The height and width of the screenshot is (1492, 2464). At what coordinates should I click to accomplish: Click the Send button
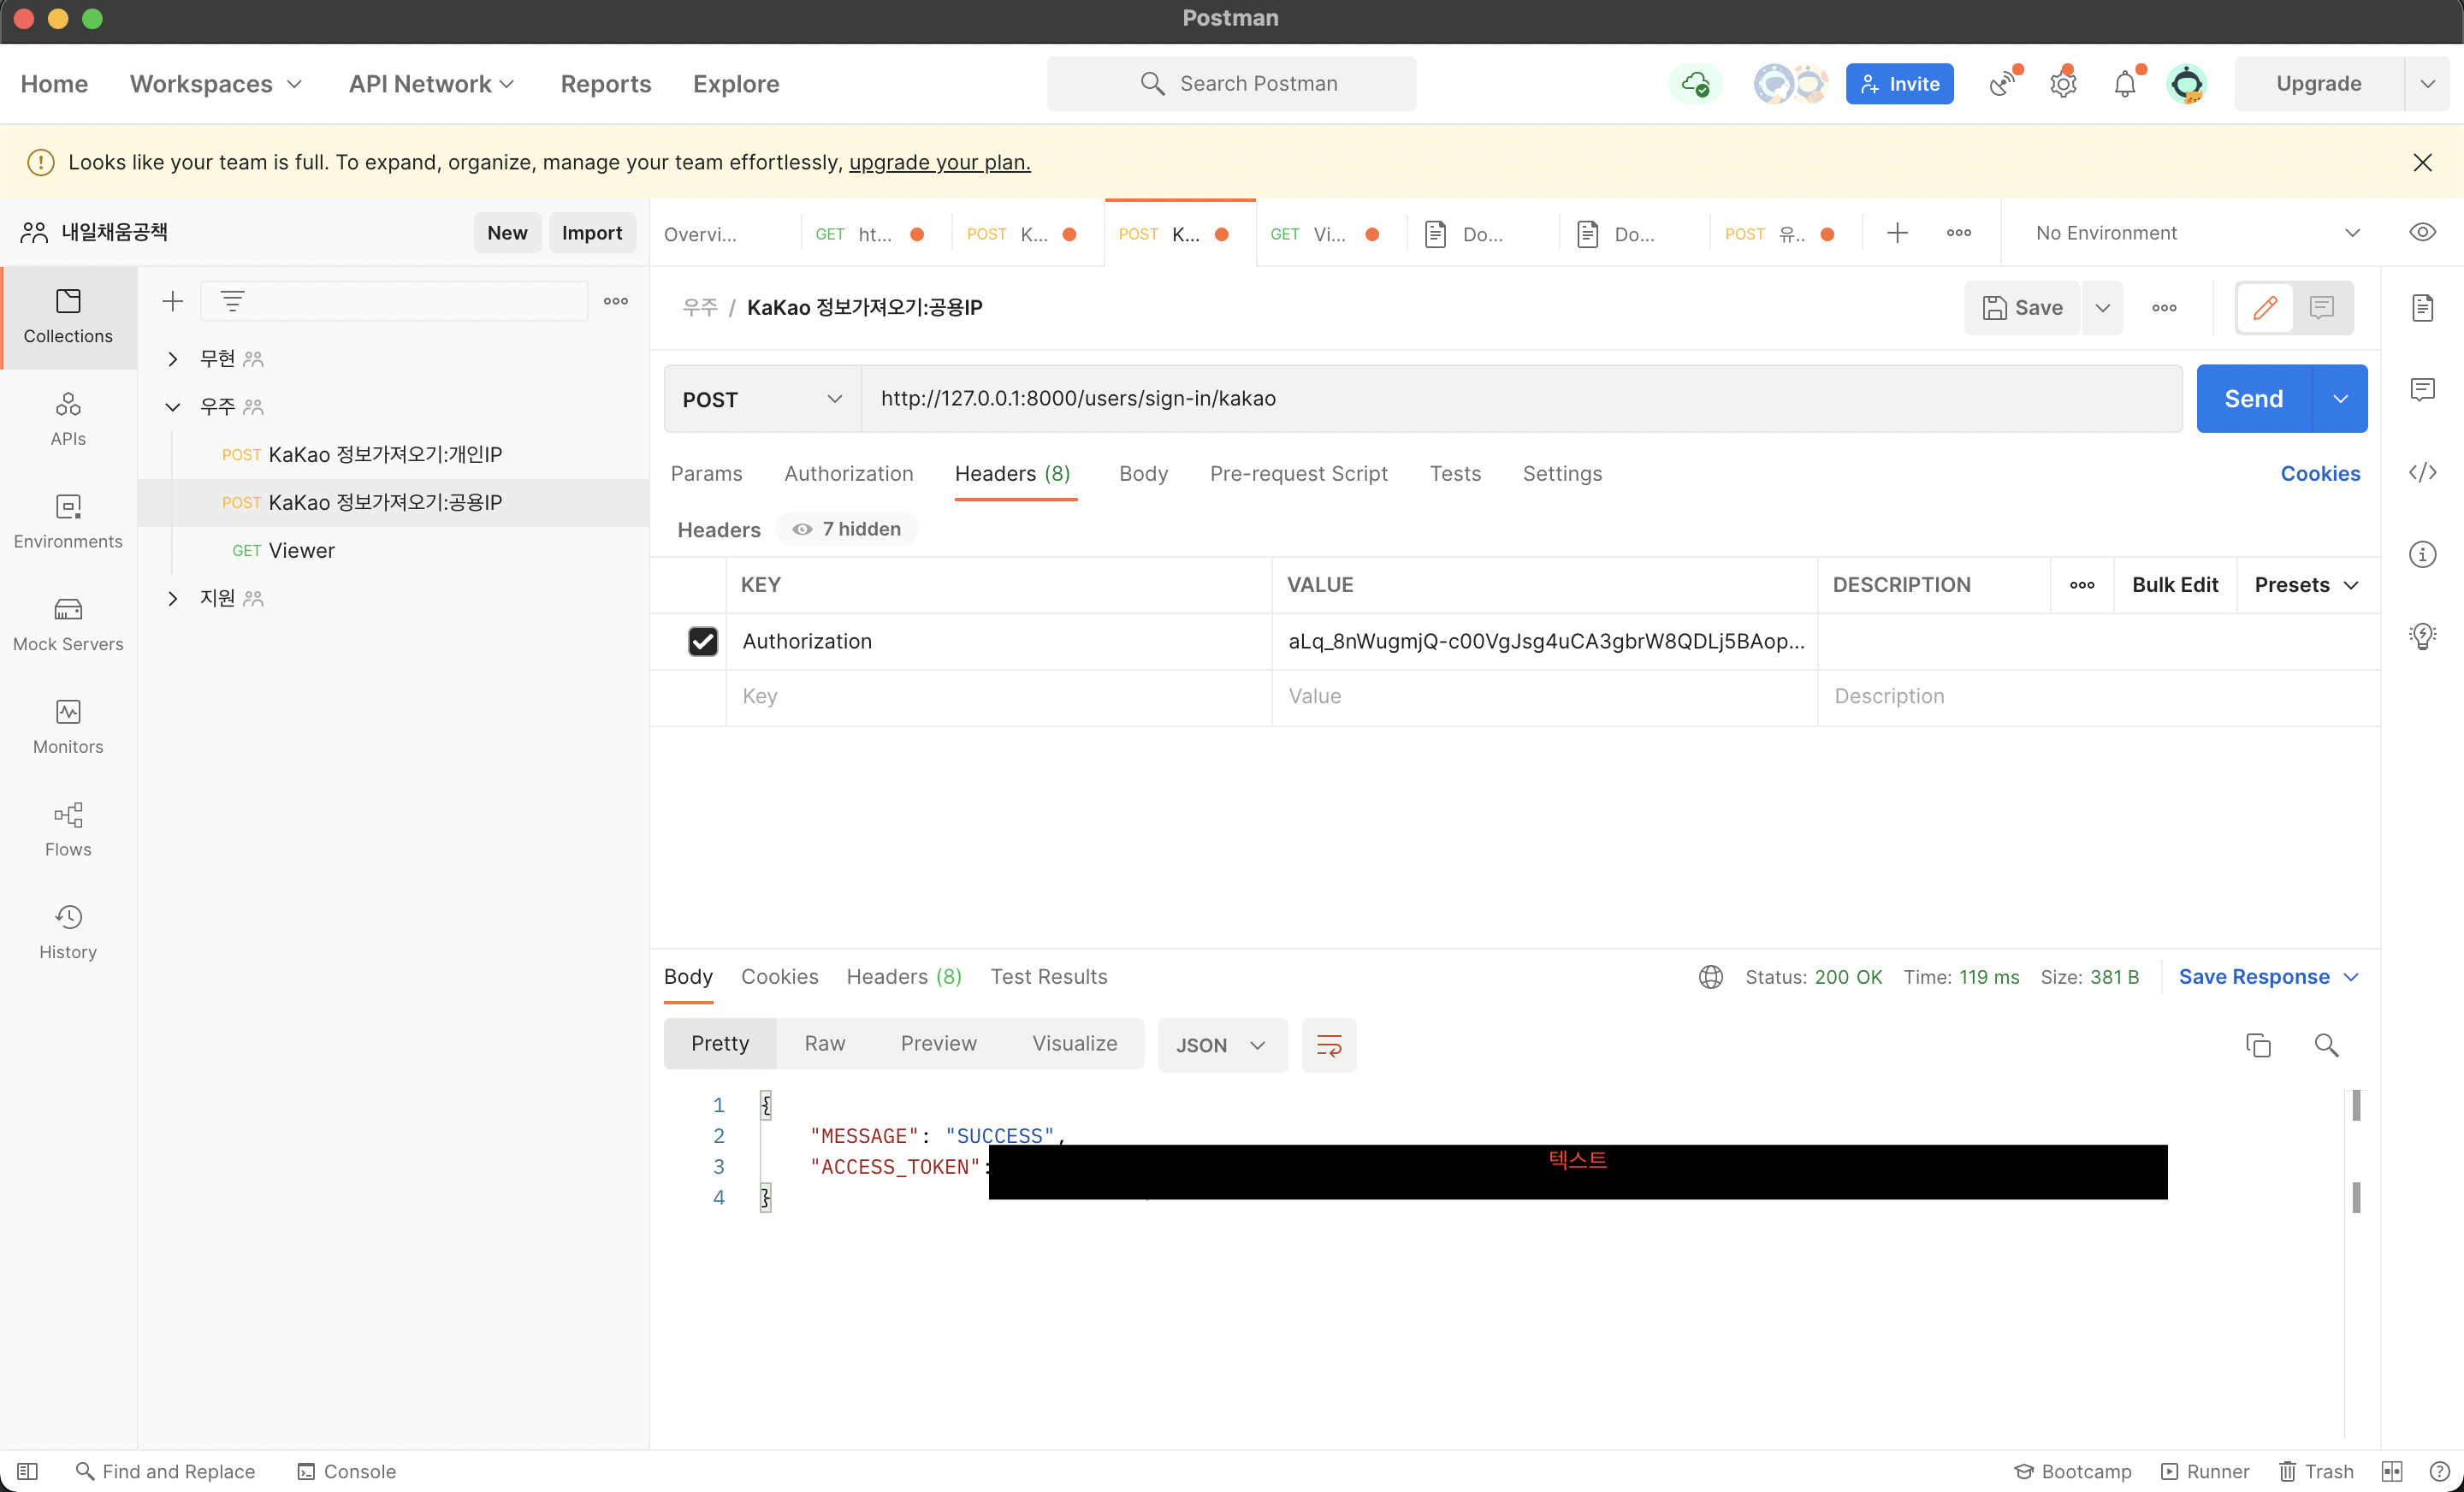[2252, 399]
